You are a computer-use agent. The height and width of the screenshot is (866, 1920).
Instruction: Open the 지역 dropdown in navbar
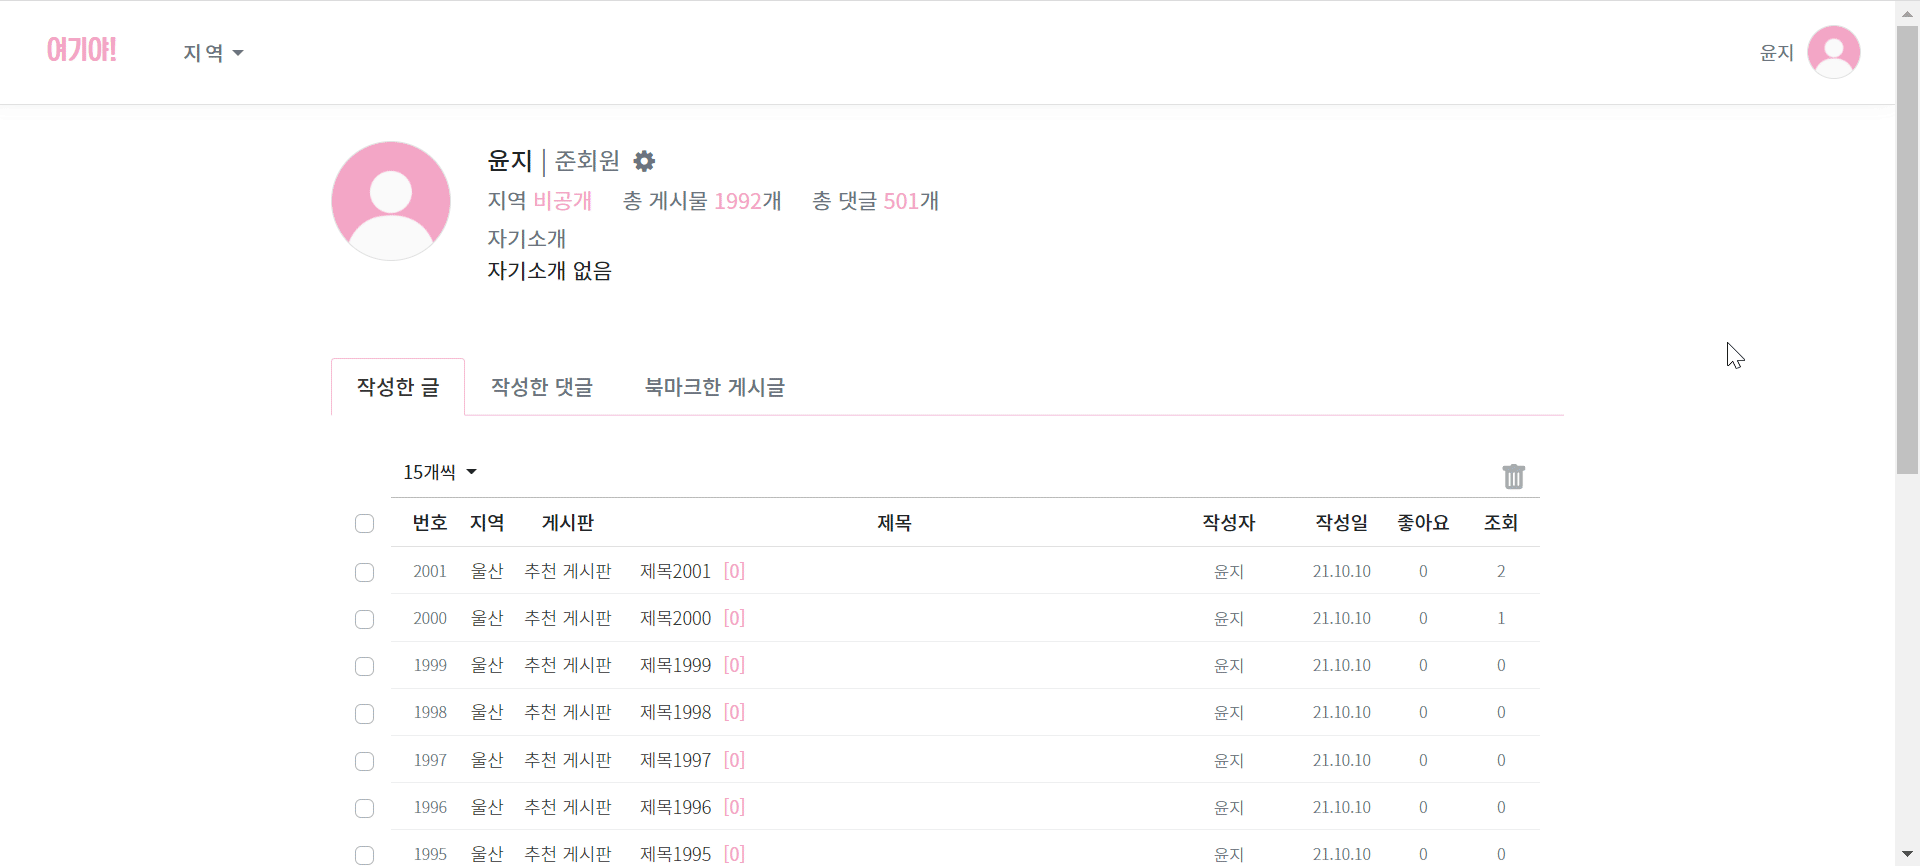[213, 53]
